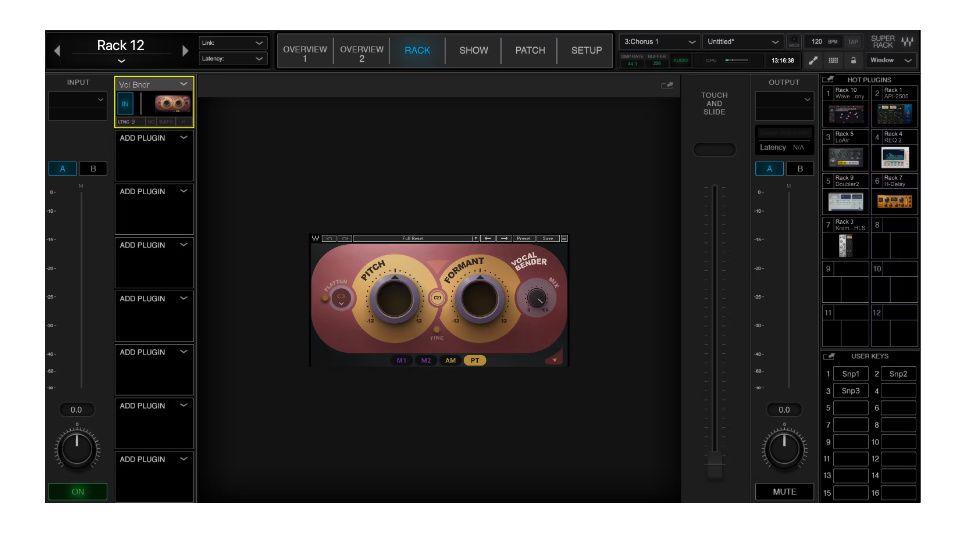Open the Rack 12 name dropdown chevron

pyautogui.click(x=121, y=61)
